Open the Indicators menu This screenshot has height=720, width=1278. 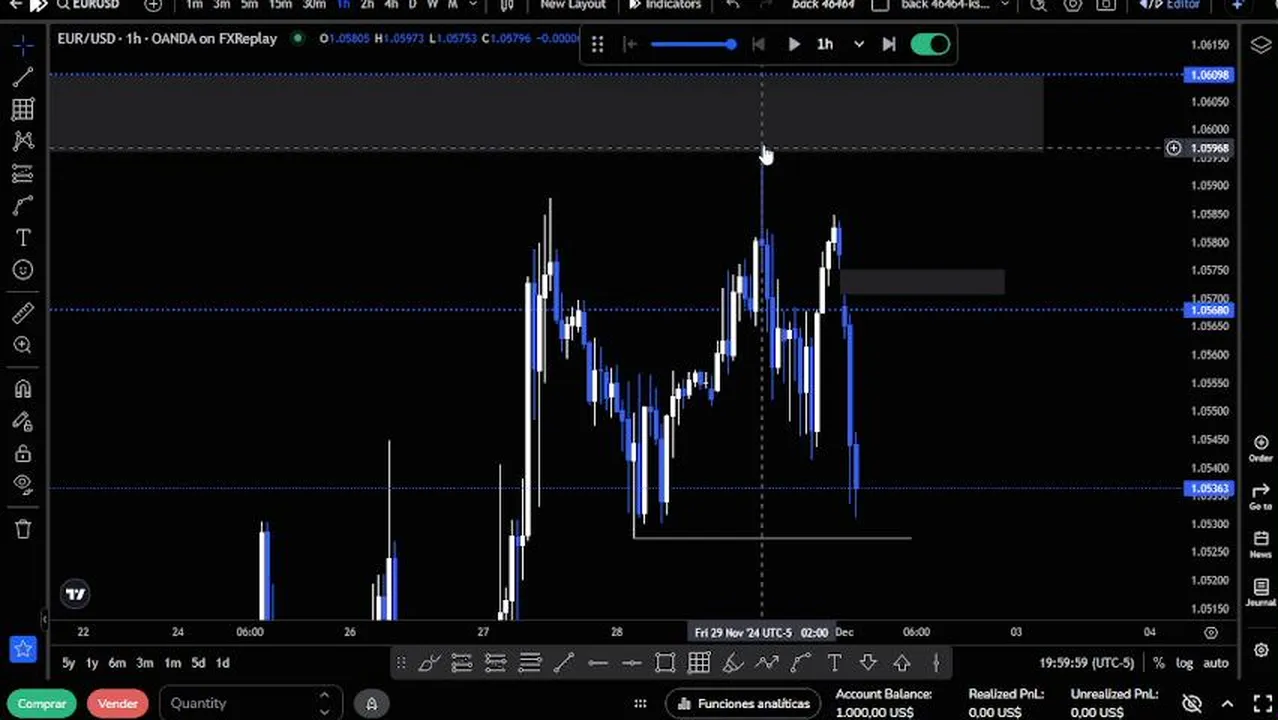(x=665, y=5)
